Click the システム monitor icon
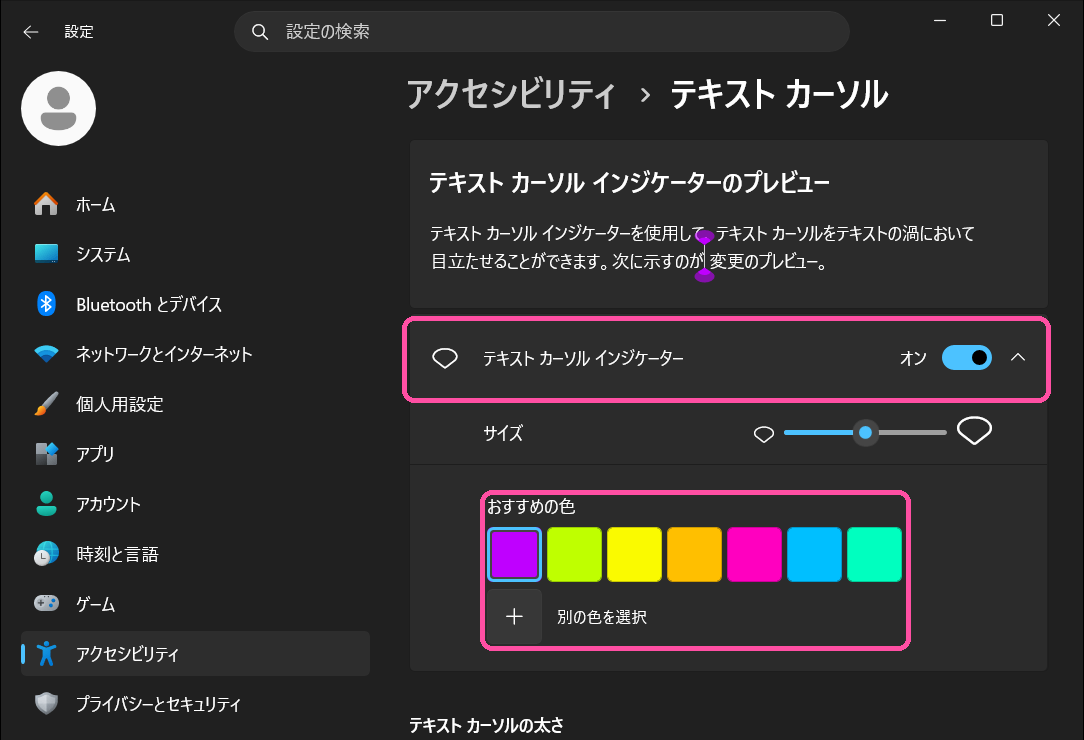 point(46,254)
